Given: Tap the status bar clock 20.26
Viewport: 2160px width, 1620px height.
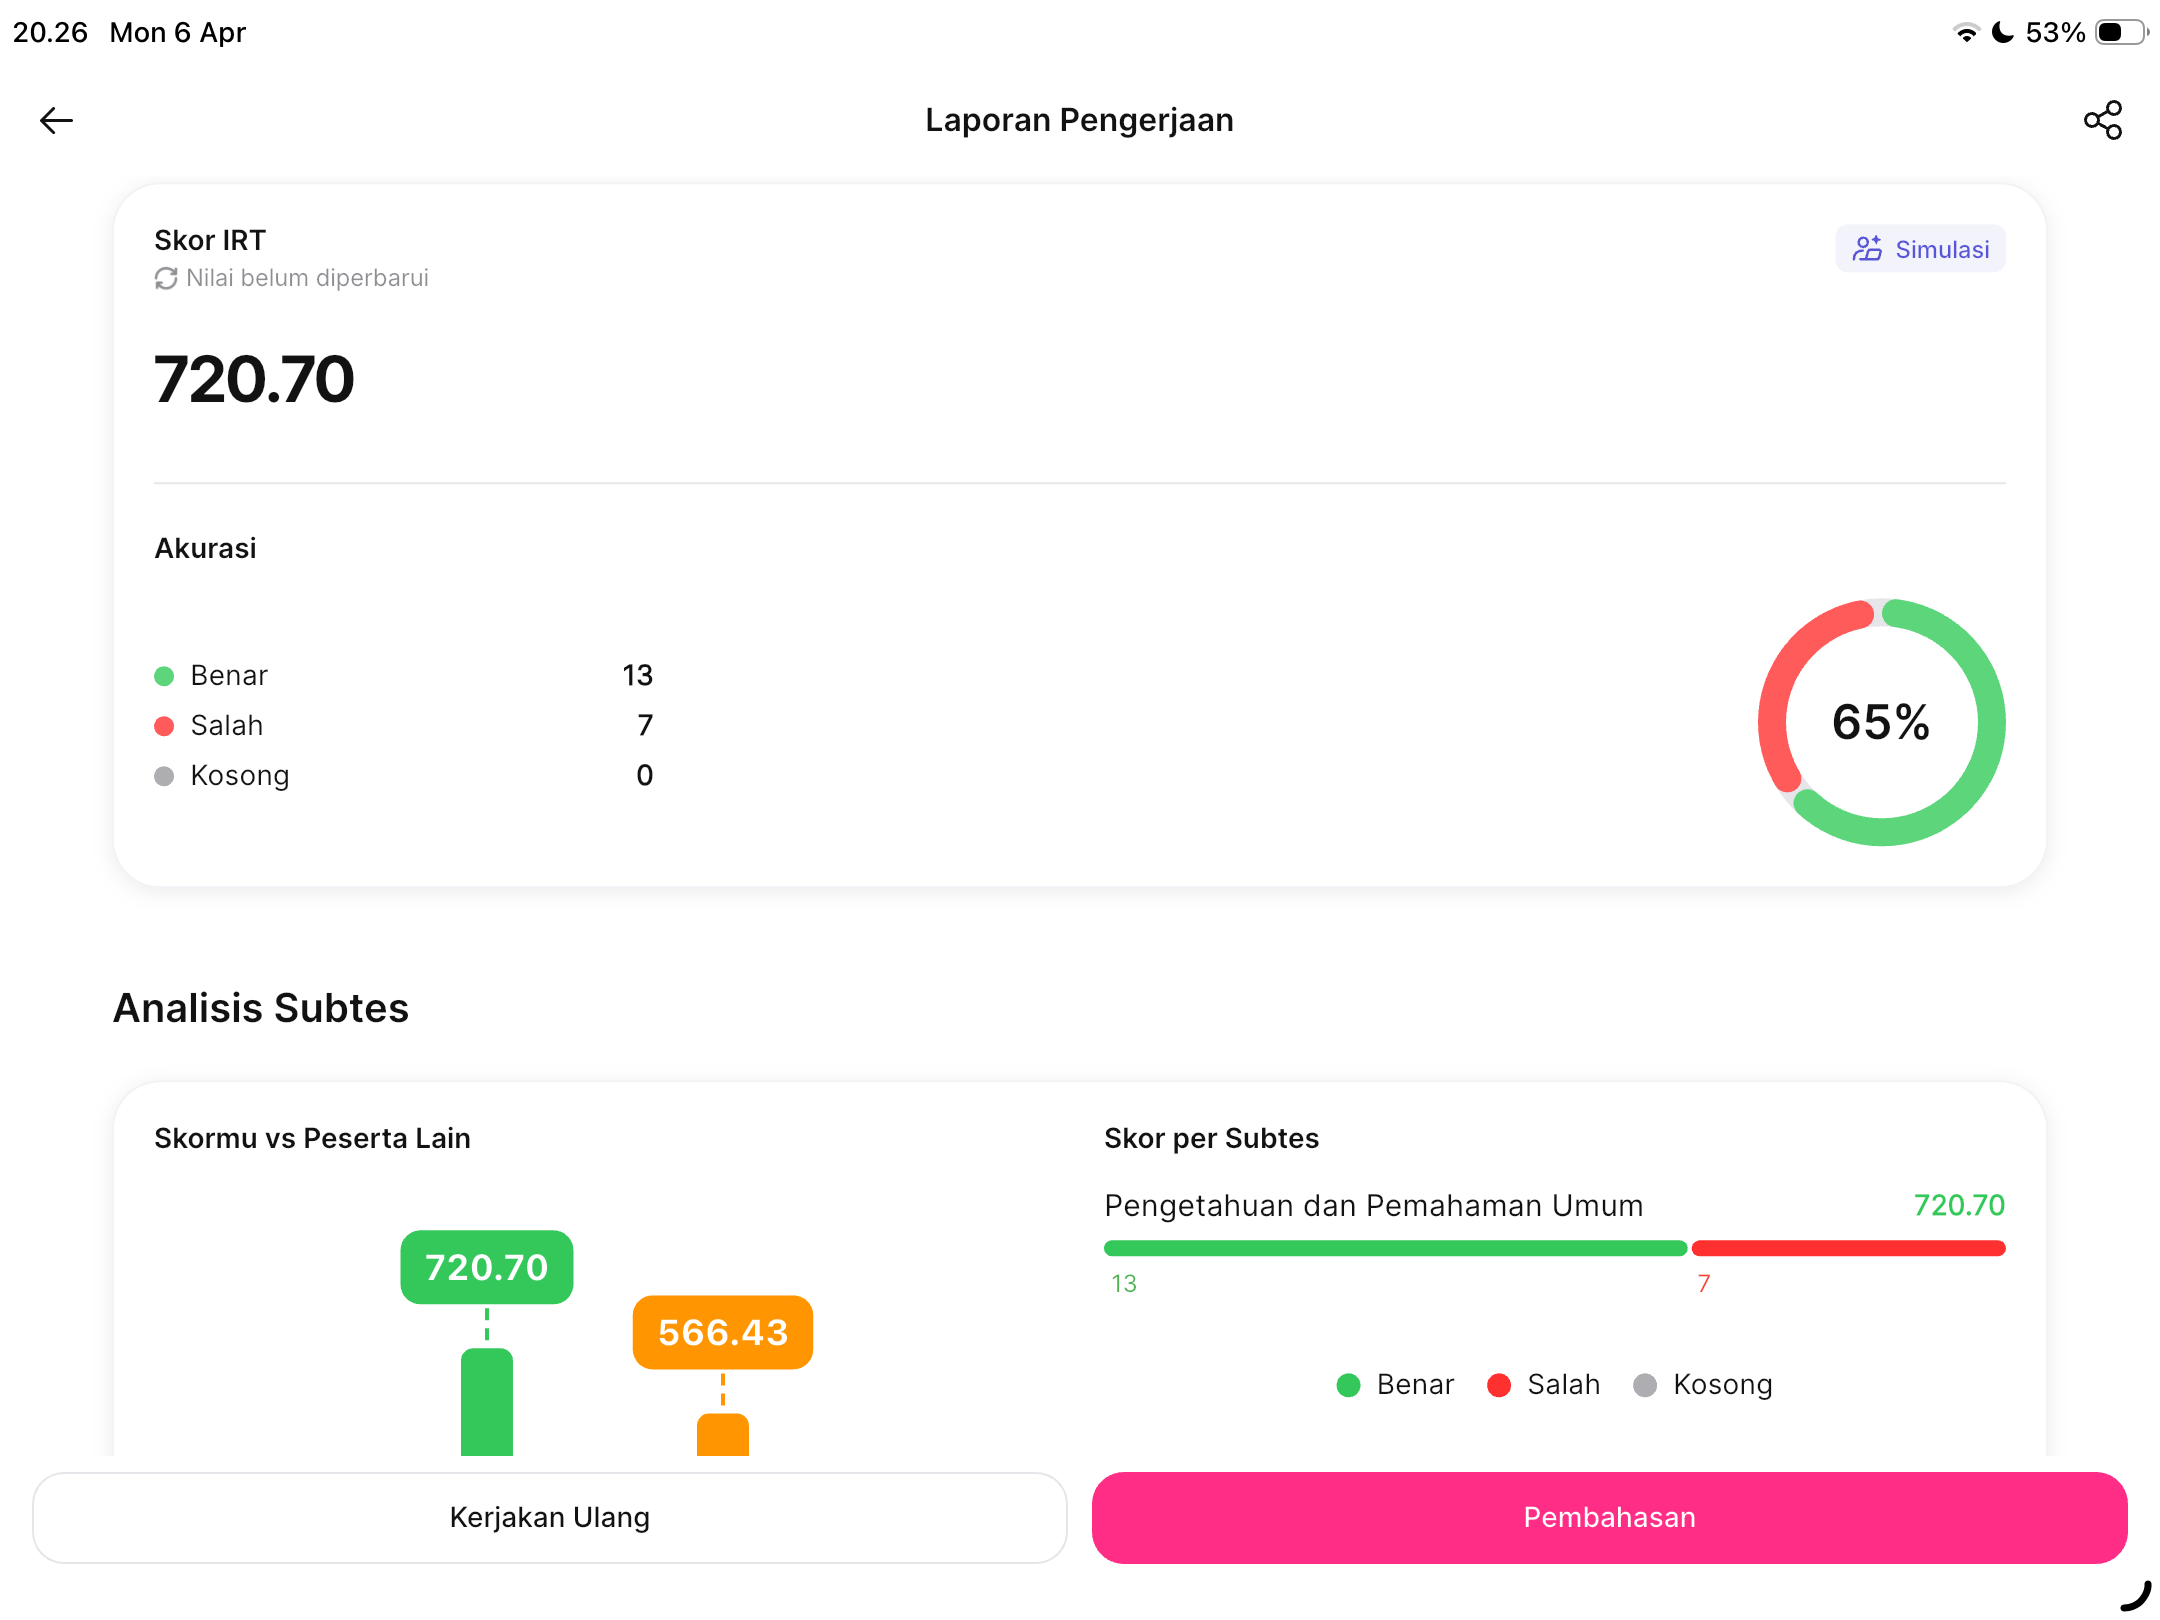Looking at the screenshot, I should 50,32.
